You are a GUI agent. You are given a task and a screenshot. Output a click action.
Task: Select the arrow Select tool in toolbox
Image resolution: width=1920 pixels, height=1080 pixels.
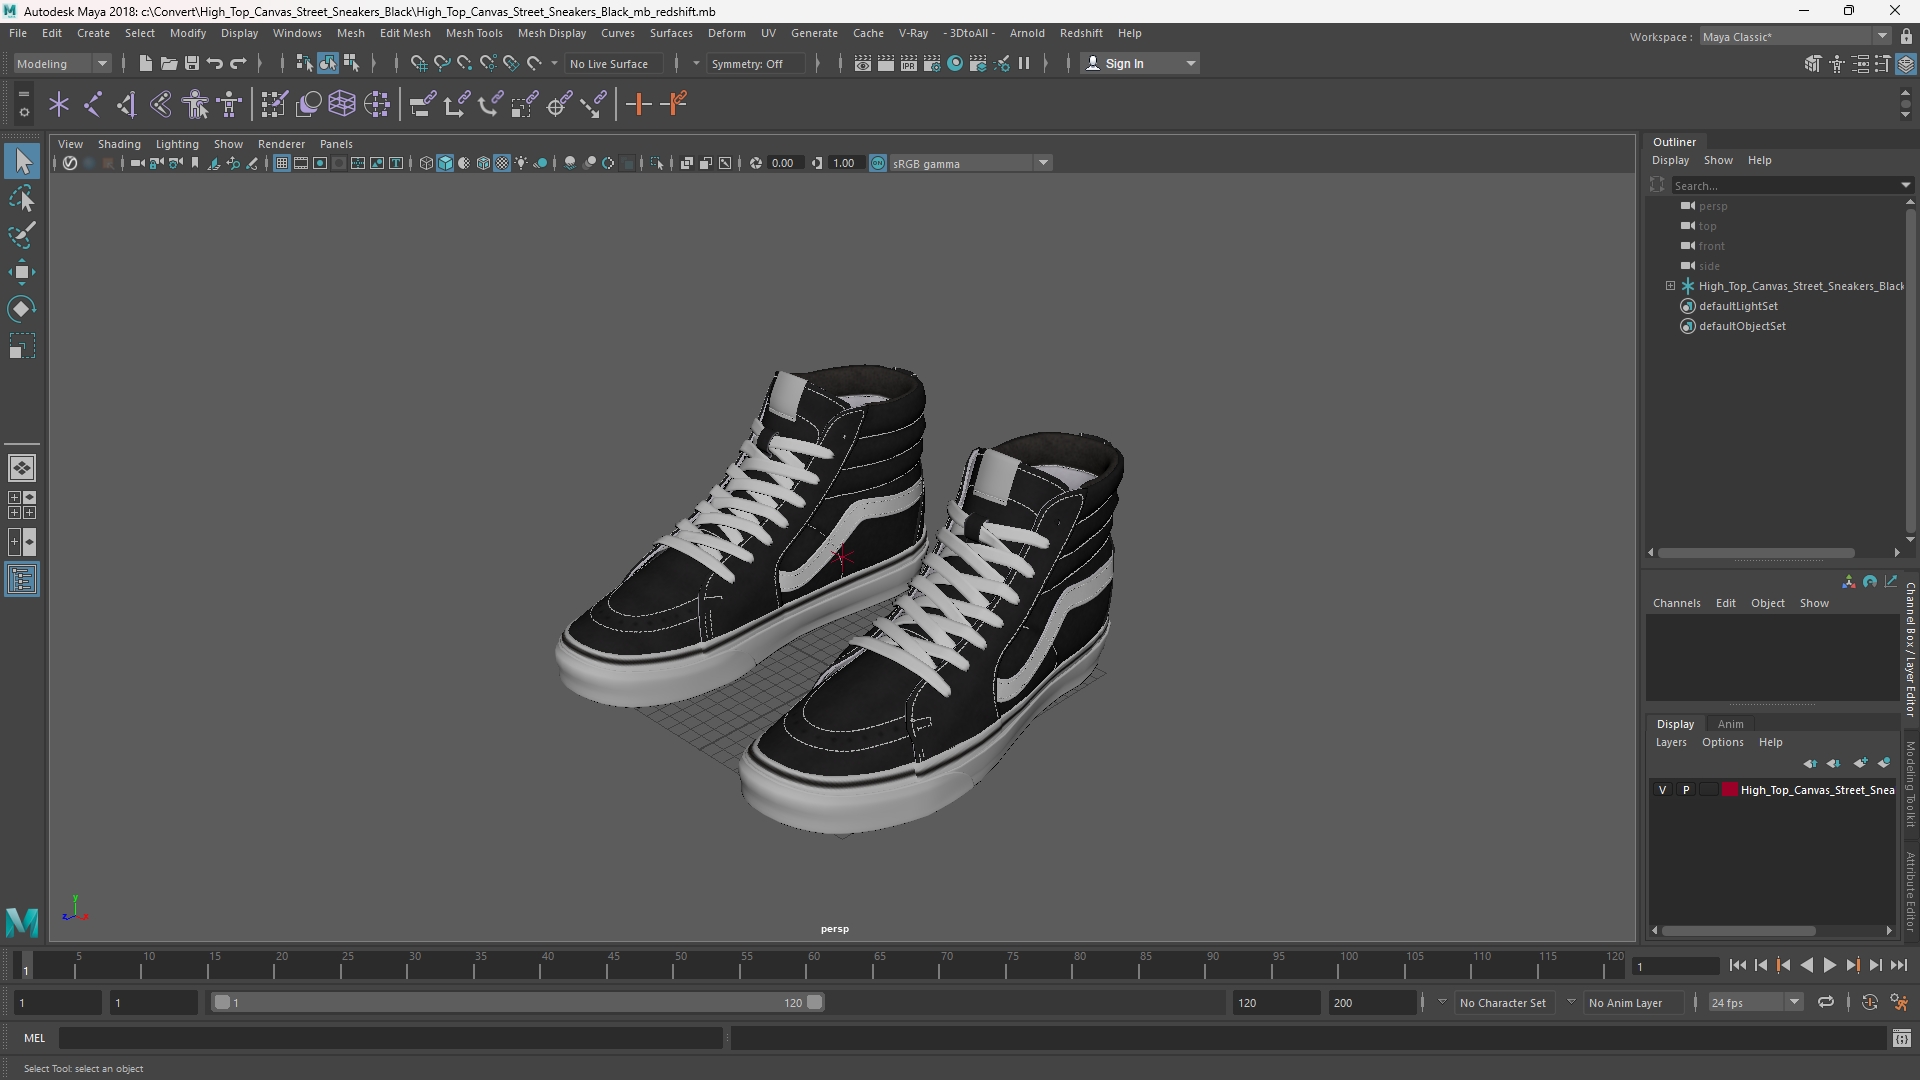click(x=22, y=161)
